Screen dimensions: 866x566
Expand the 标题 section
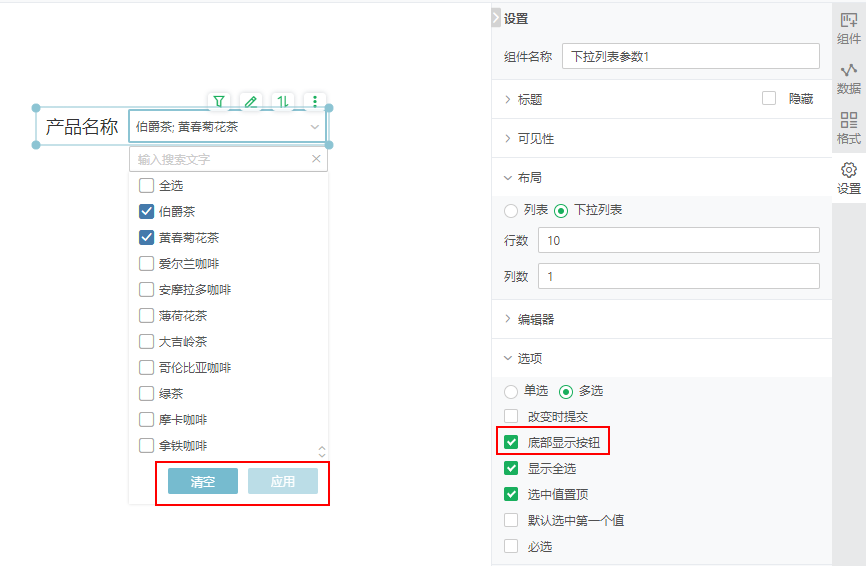pyautogui.click(x=530, y=100)
